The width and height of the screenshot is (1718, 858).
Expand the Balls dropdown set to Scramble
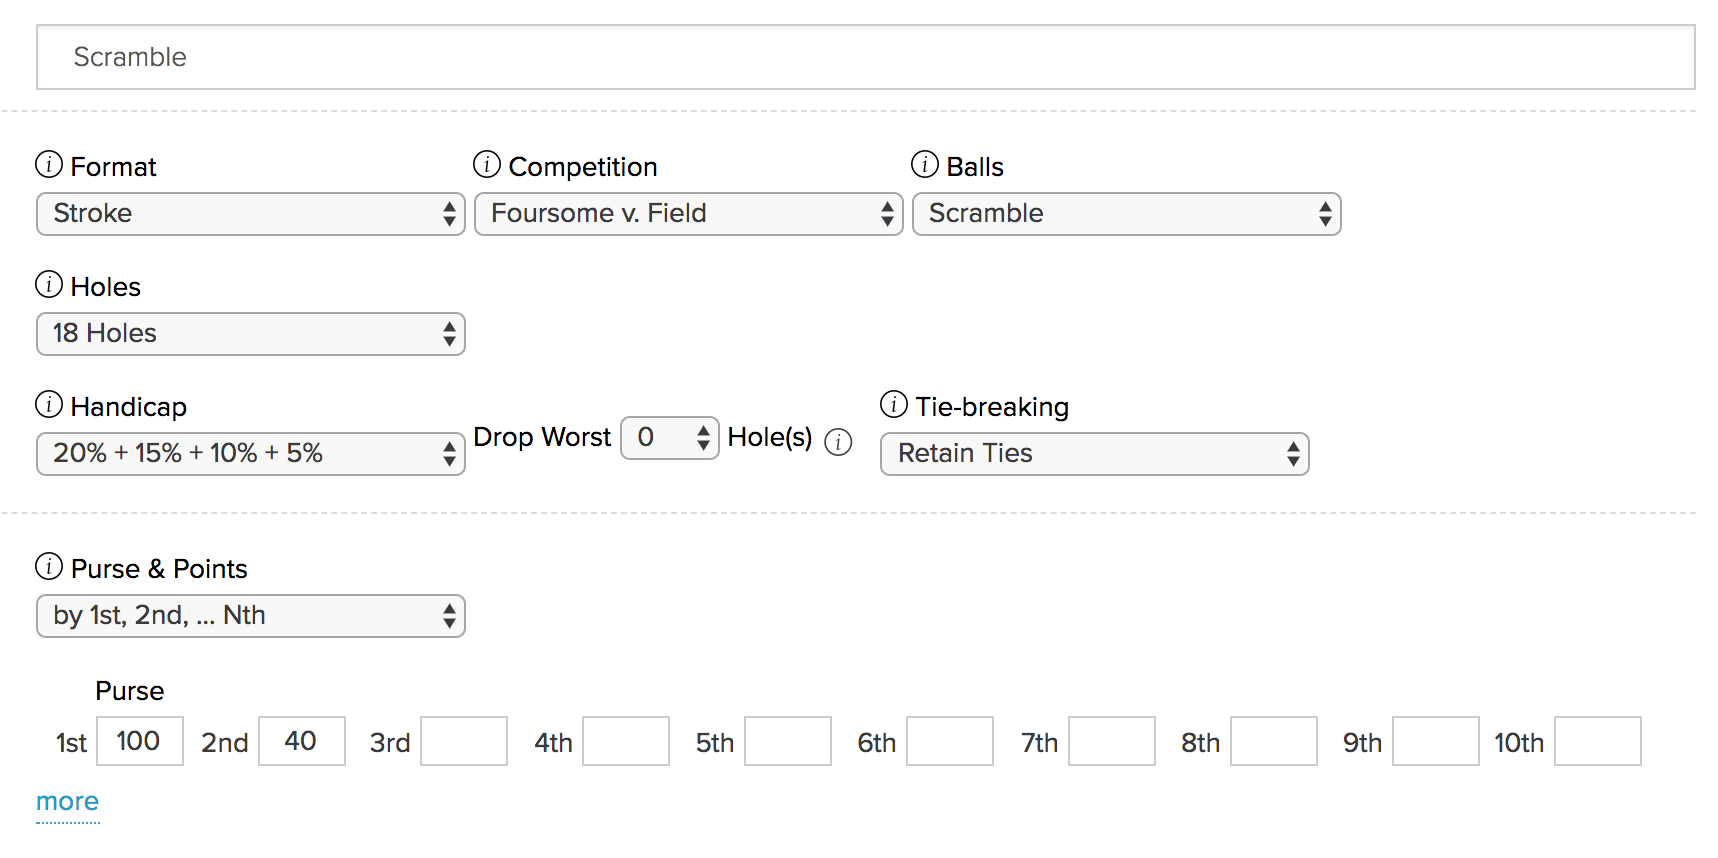point(1126,214)
